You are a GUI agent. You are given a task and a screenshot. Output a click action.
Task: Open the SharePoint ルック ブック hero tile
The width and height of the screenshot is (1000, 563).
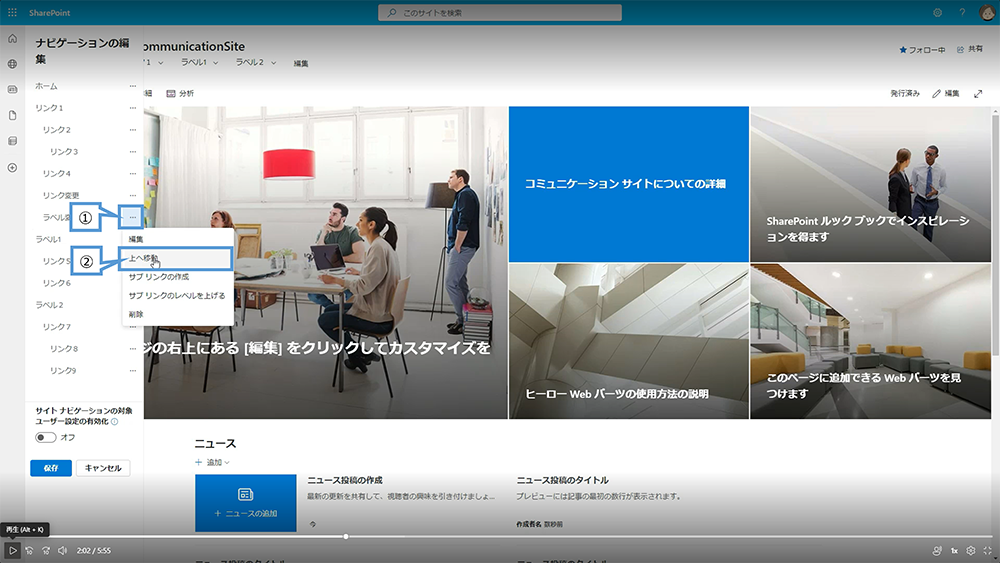[x=871, y=184]
